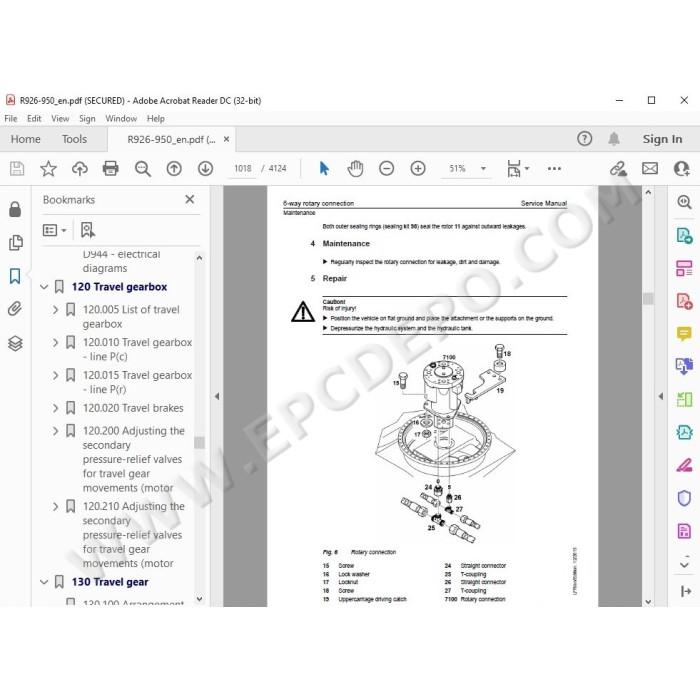Open Export PDF tool in right pane
Image resolution: width=700 pixels, height=700 pixels.
click(684, 235)
